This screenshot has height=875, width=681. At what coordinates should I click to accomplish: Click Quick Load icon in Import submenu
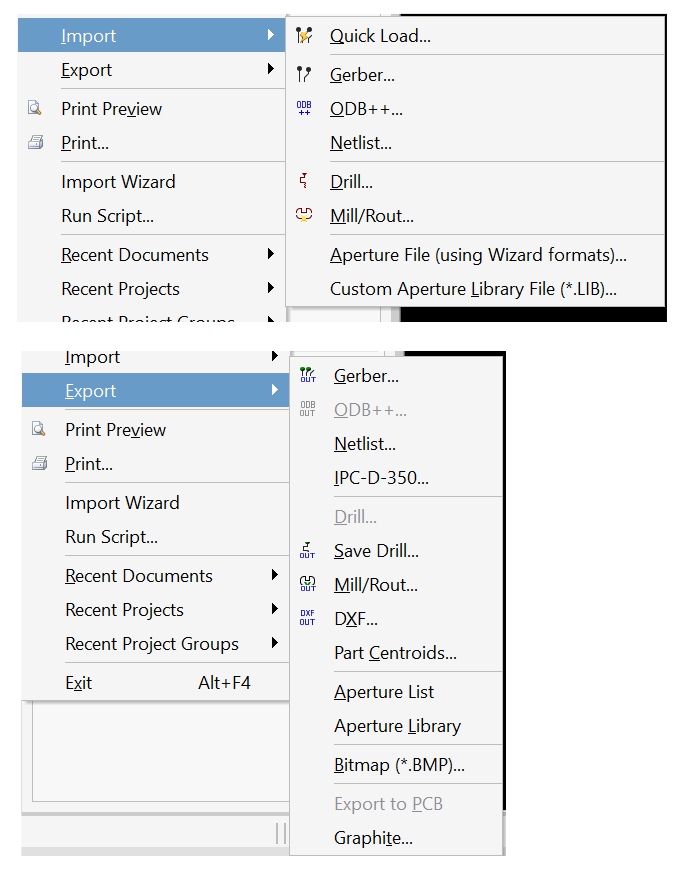coord(304,36)
